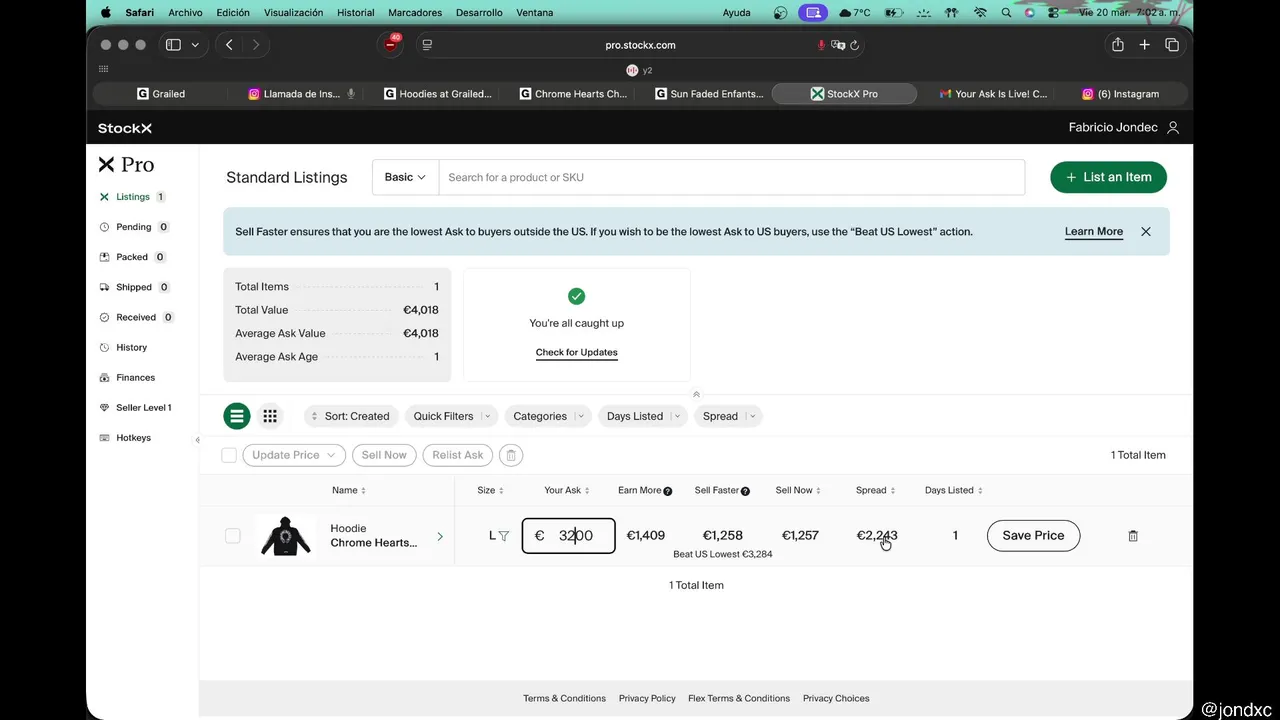Delete the Chrome Hearts hoodie listing
1280x720 pixels.
point(1133,536)
